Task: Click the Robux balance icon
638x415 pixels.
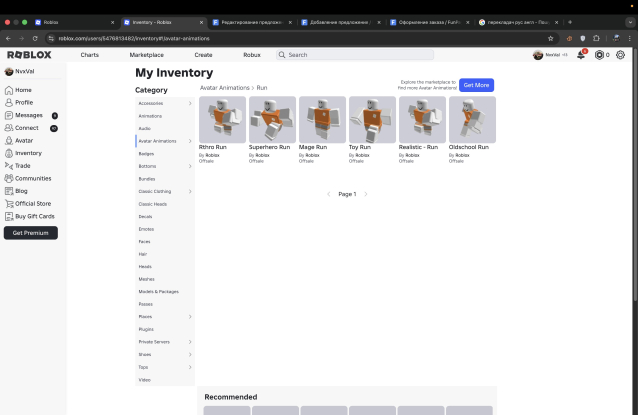Action: [600, 55]
